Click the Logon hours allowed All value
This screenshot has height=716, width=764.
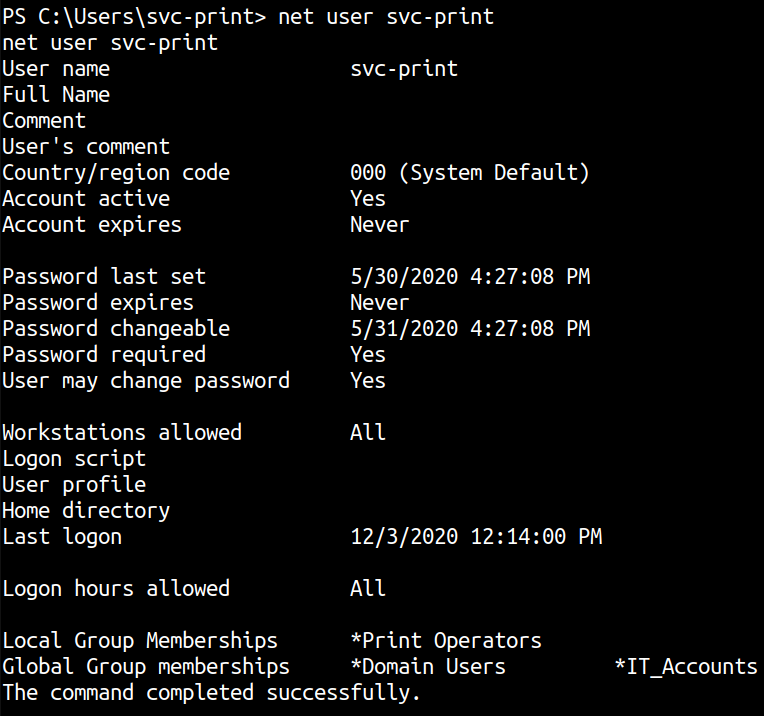(x=368, y=589)
